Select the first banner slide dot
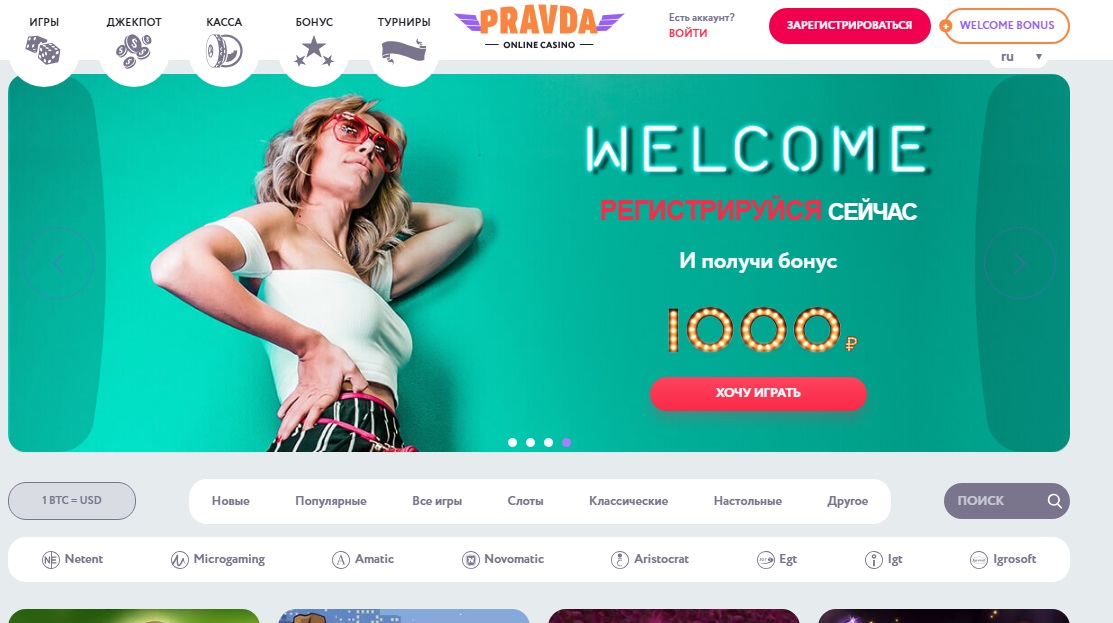This screenshot has height=623, width=1113. [512, 442]
